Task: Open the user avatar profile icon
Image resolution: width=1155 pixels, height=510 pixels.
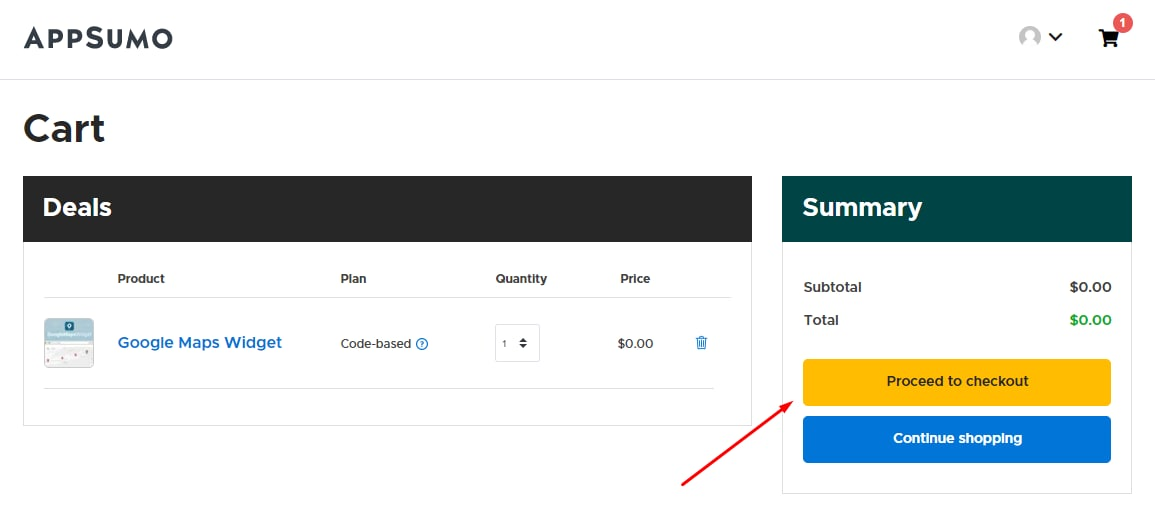Action: 1029,37
